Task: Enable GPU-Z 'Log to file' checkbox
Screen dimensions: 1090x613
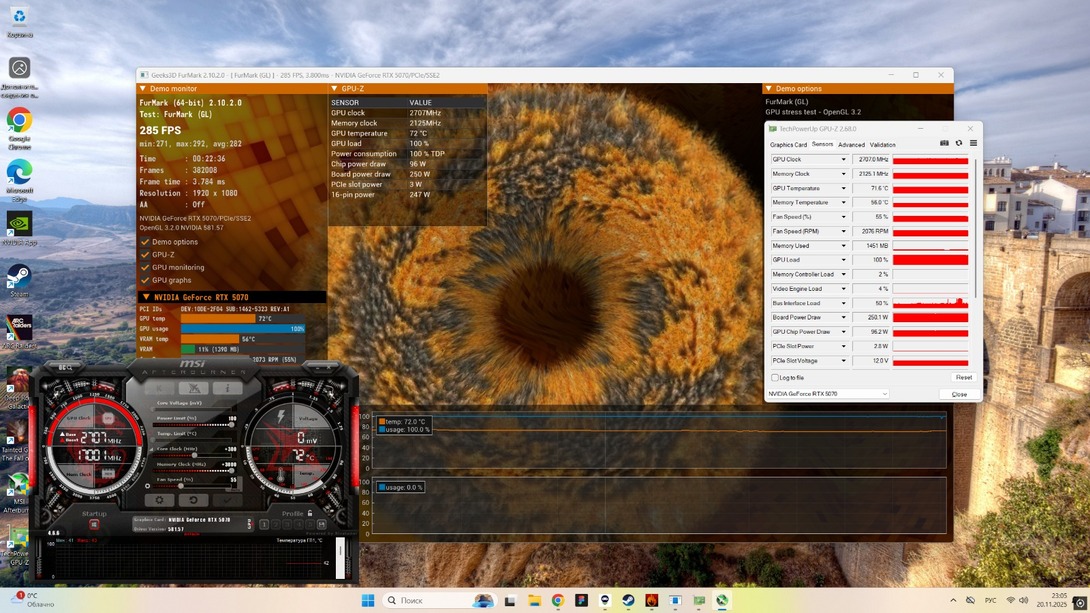Action: point(775,377)
